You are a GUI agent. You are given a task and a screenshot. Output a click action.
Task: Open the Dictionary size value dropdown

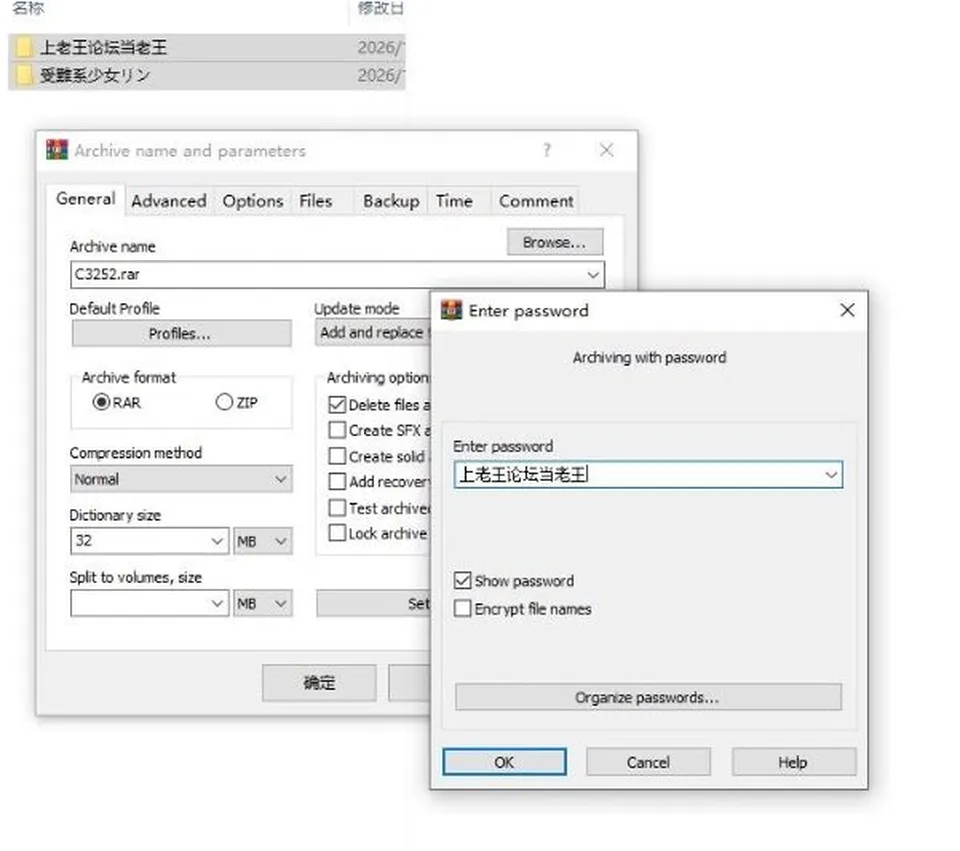tap(216, 541)
